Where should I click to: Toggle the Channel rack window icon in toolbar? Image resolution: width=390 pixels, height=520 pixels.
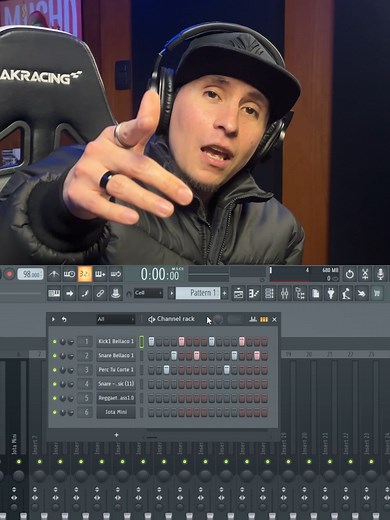pos(269,293)
